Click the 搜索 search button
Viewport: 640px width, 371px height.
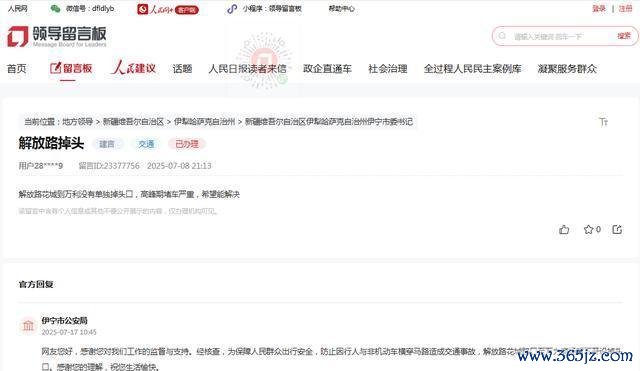[x=624, y=36]
